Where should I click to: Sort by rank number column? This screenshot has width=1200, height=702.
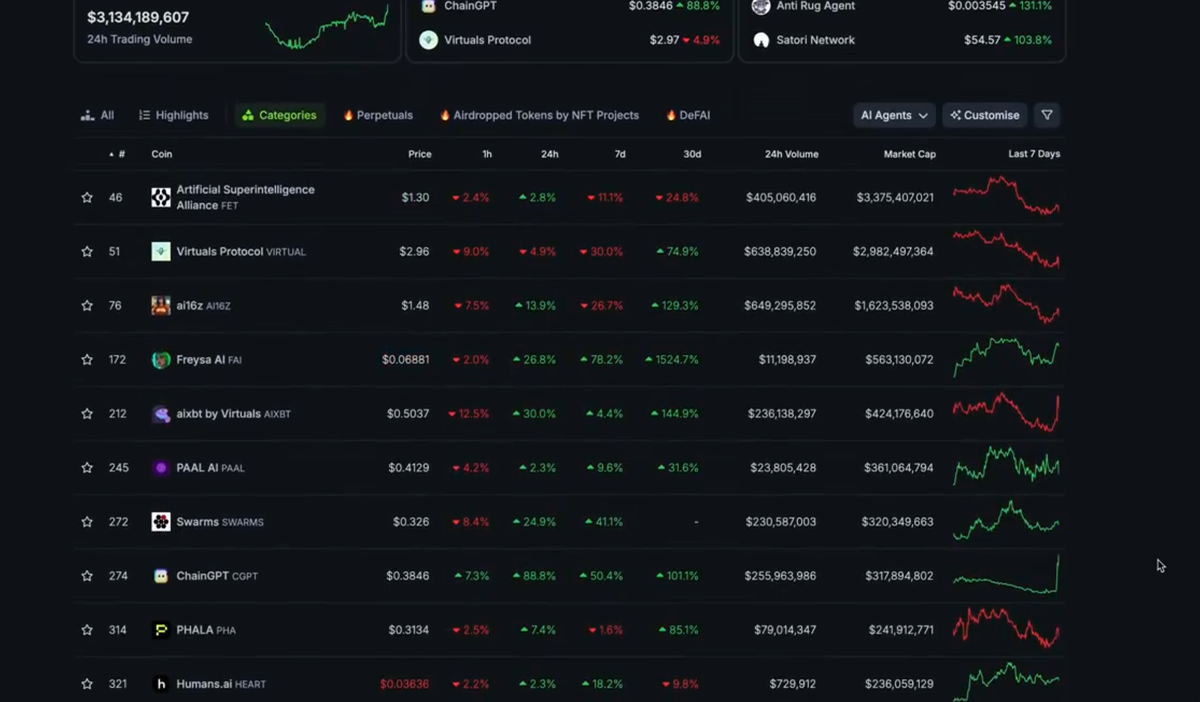118,154
